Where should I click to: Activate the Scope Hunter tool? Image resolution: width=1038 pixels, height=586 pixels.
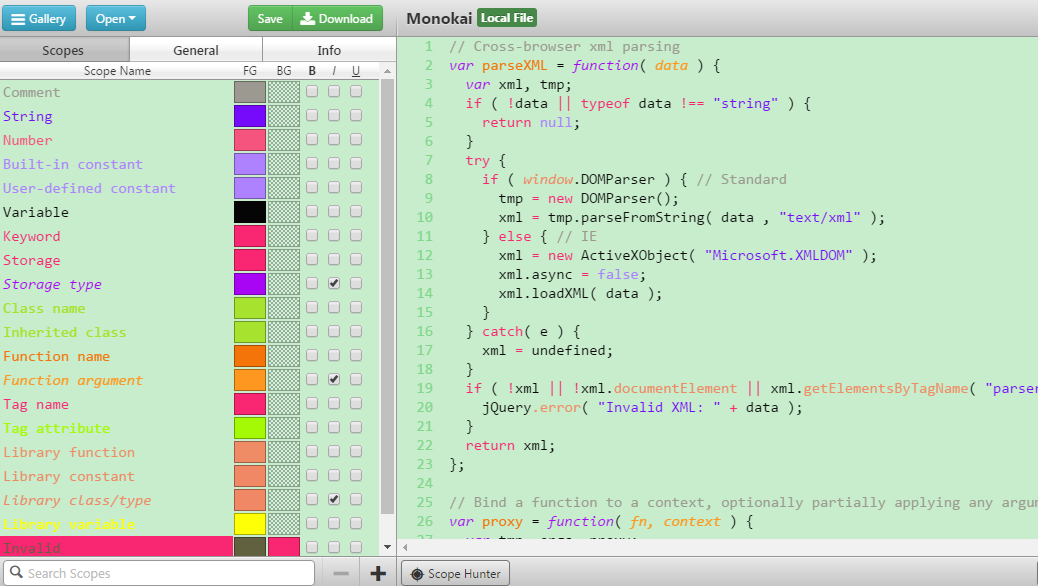[x=455, y=573]
